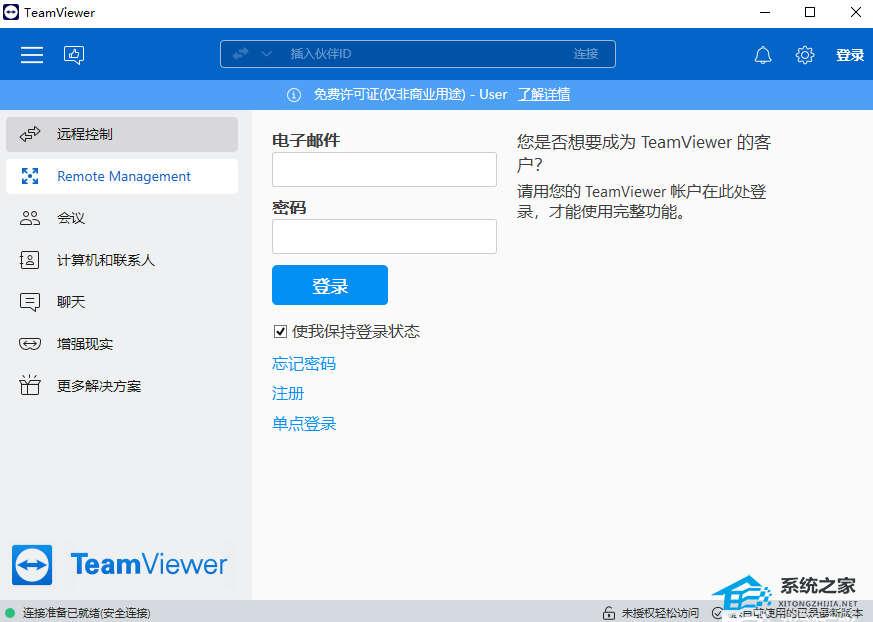Click the TeamViewer logo at bottom left
Image resolution: width=873 pixels, height=622 pixels.
120,565
